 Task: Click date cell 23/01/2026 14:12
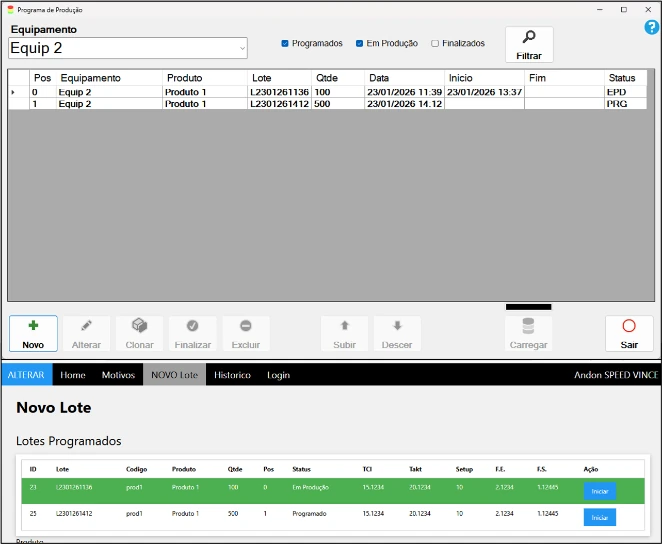pyautogui.click(x=404, y=104)
